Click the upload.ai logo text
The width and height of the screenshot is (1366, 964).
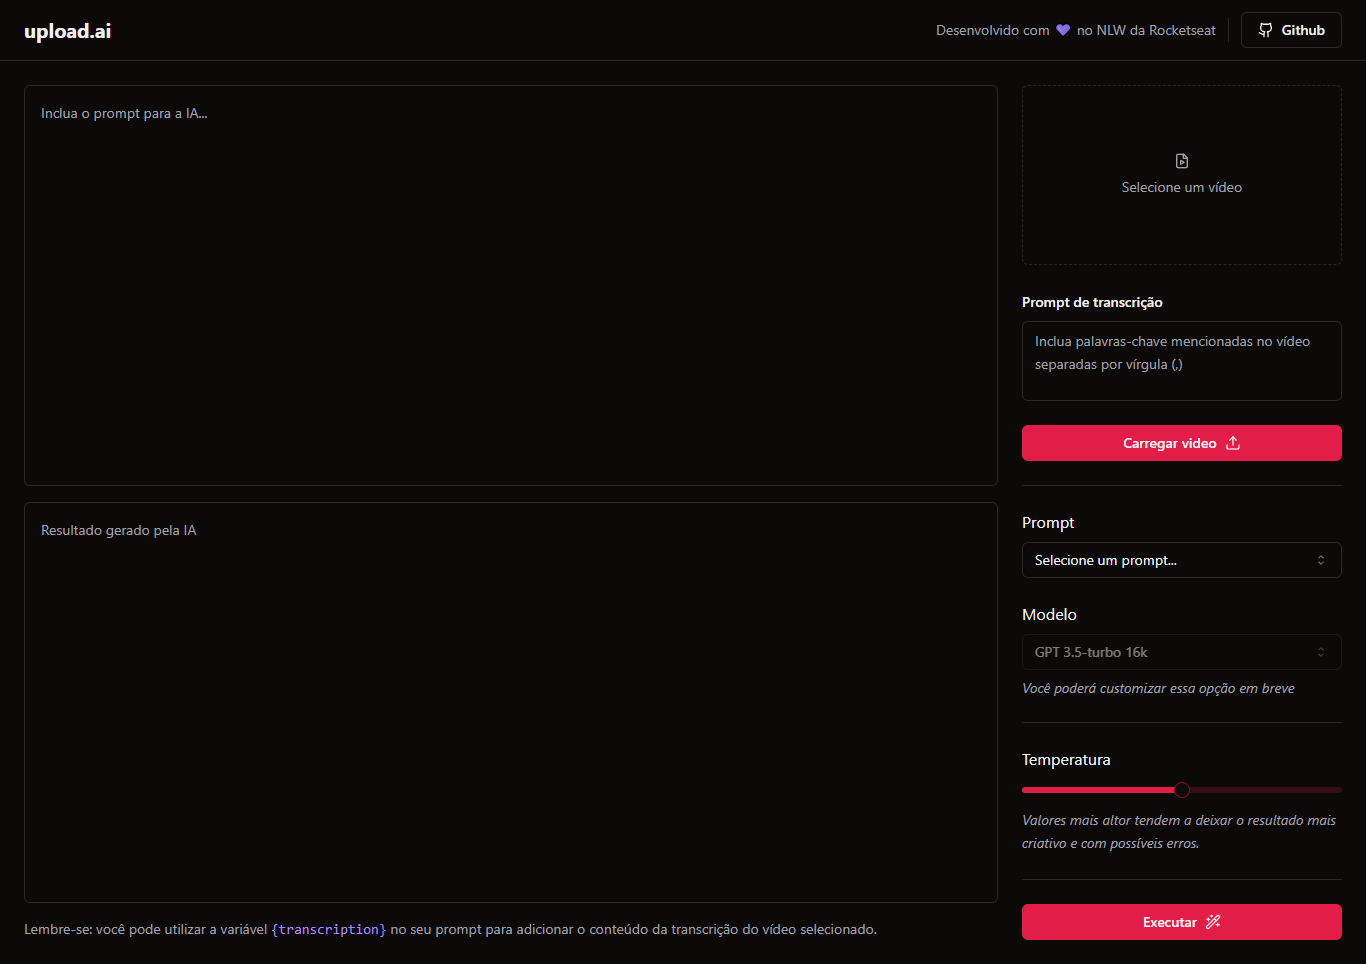67,31
